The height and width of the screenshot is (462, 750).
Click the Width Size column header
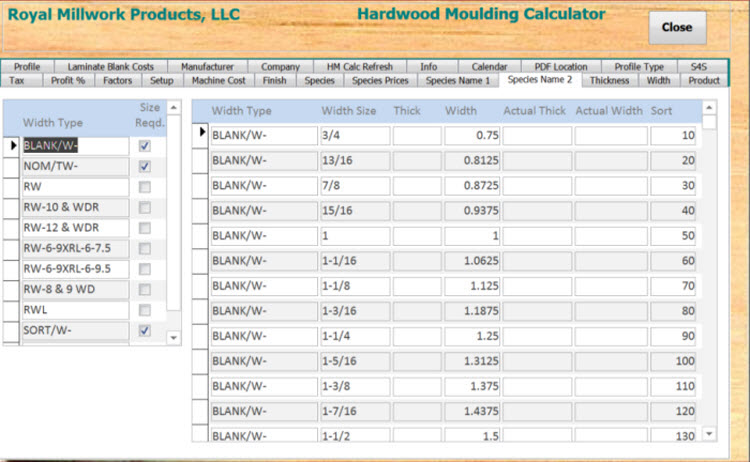(349, 111)
